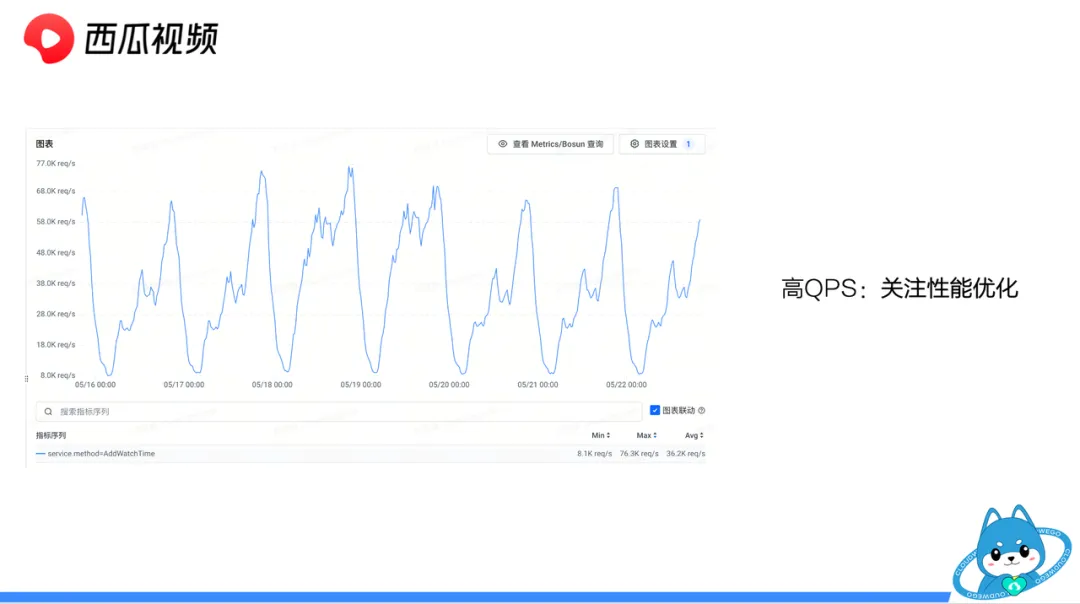Click the 05/22 00:00 time label

[x=627, y=385]
